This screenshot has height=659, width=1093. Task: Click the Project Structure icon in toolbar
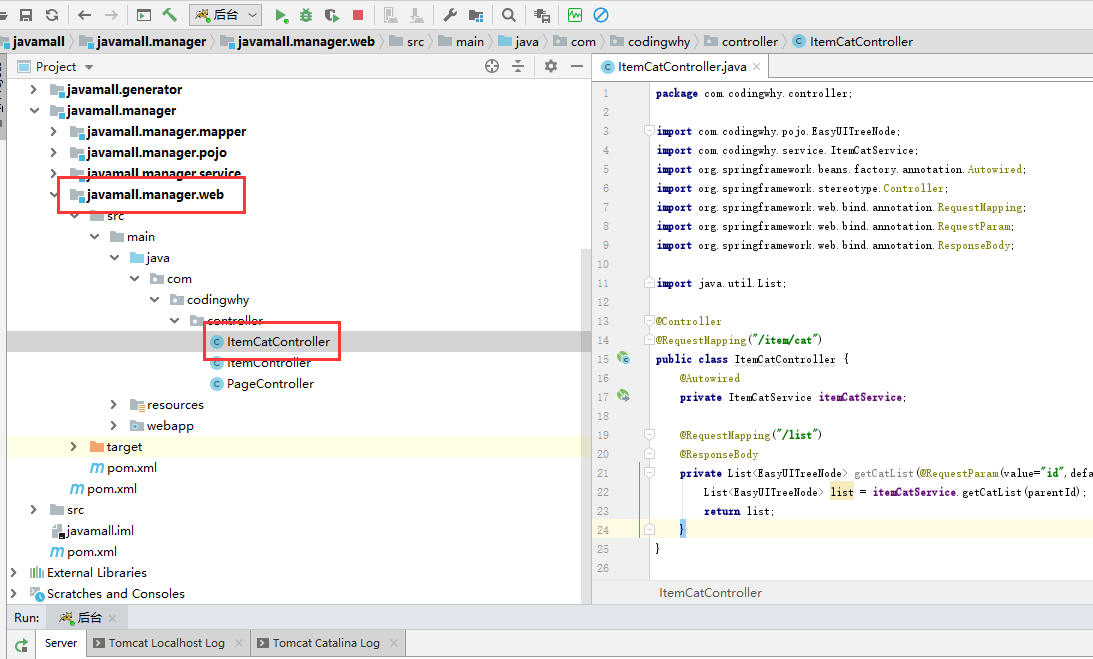click(x=475, y=15)
